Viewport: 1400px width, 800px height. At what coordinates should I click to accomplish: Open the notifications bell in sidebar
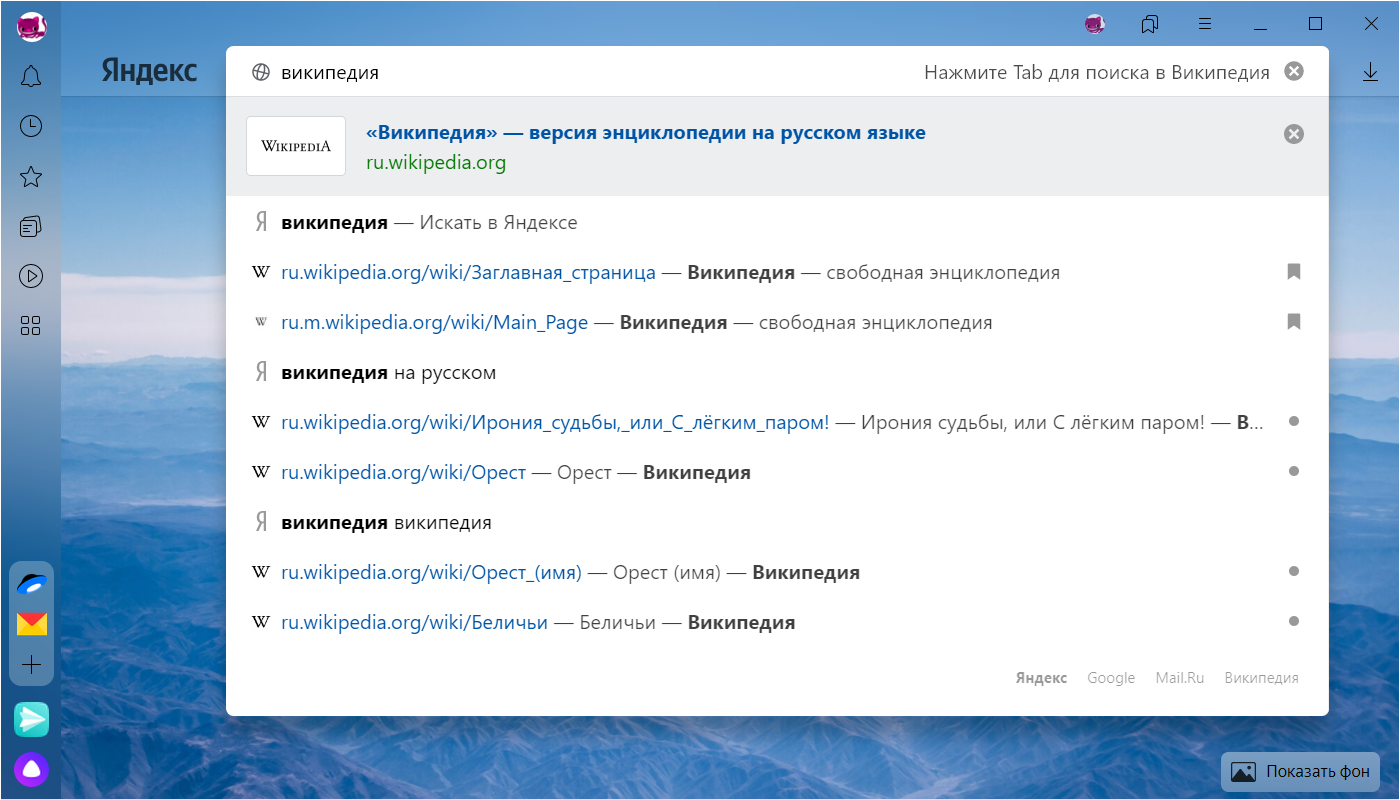coord(31,76)
